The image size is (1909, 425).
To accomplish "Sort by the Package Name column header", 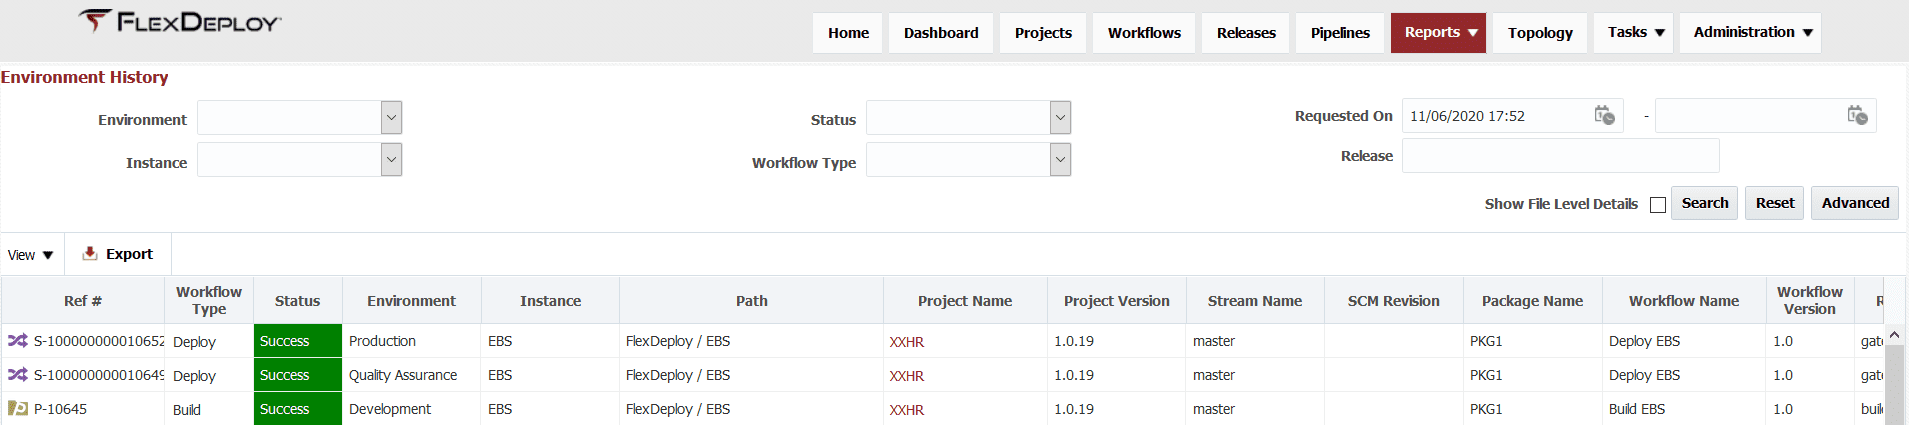I will 1532,301.
